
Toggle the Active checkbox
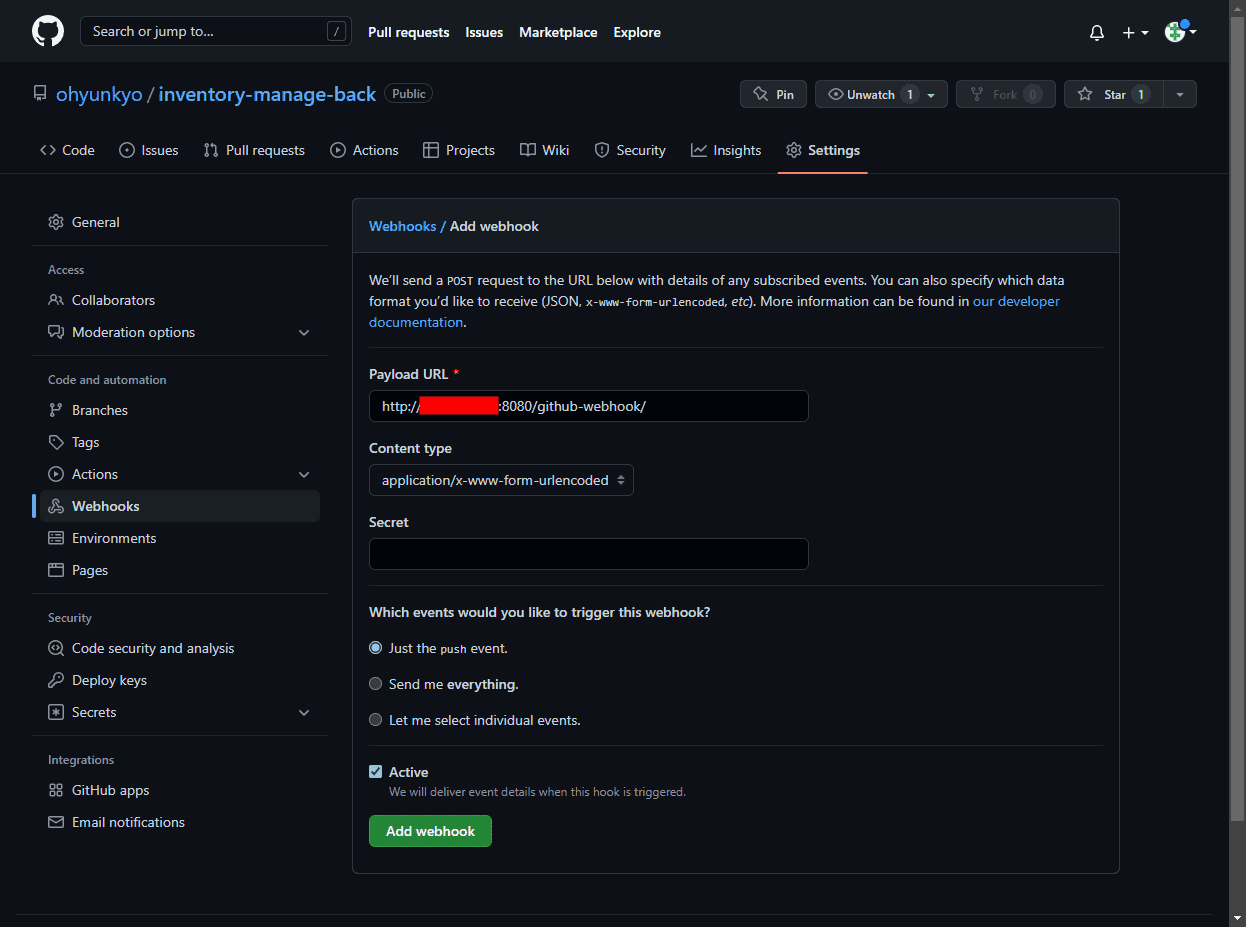coord(376,772)
